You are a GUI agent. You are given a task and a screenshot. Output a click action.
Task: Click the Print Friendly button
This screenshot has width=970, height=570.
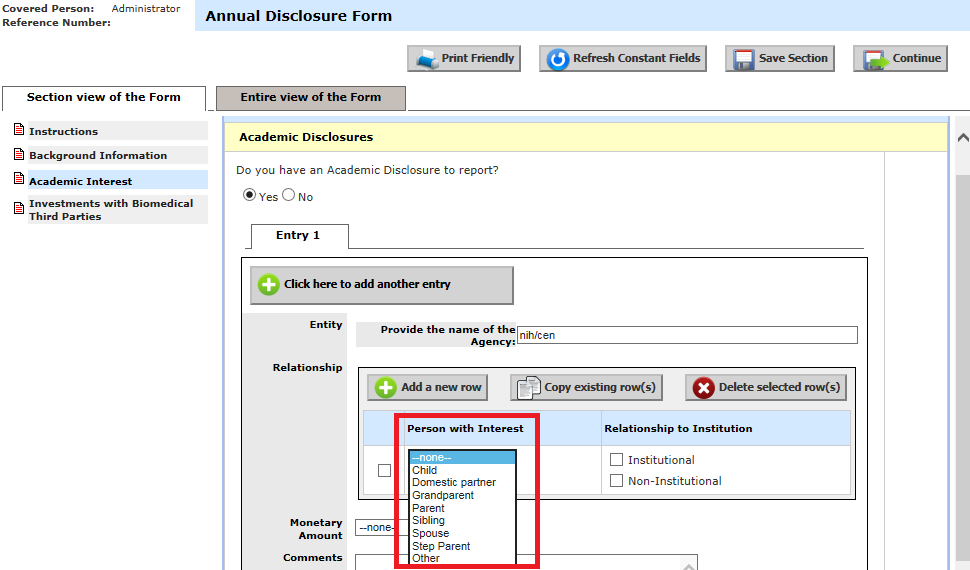464,58
